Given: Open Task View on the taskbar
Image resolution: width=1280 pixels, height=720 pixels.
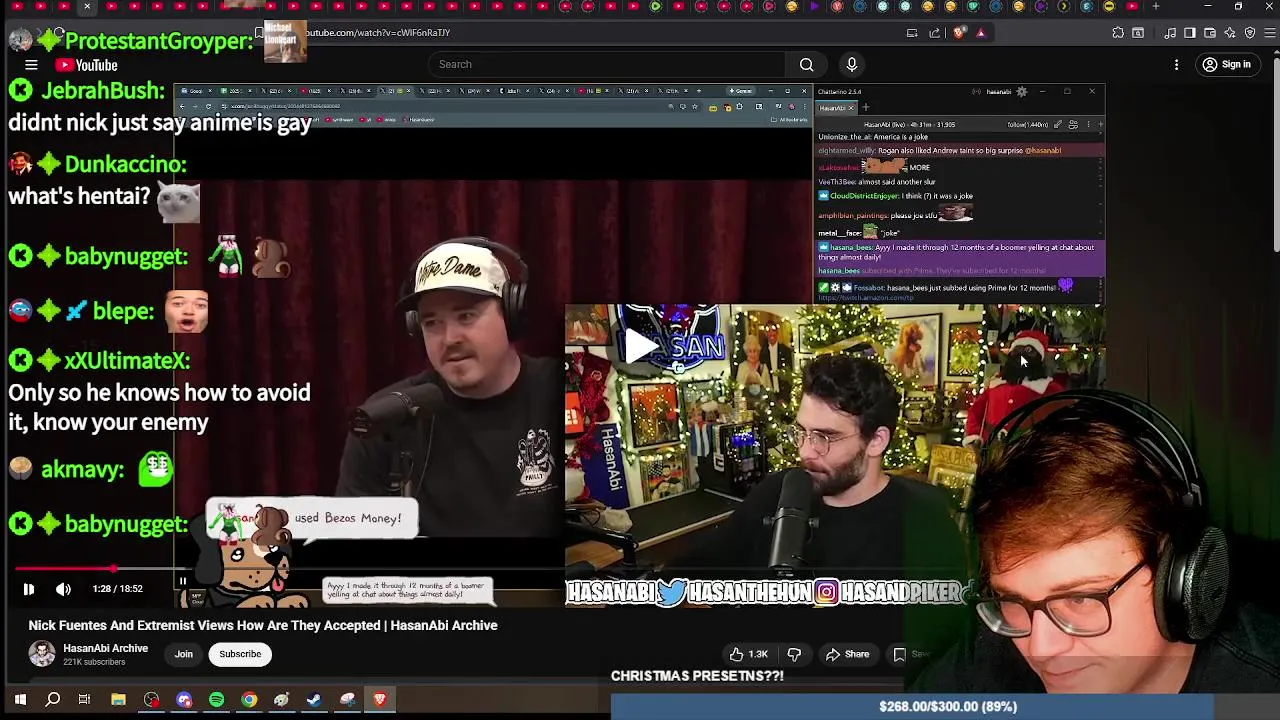Looking at the screenshot, I should click(84, 700).
